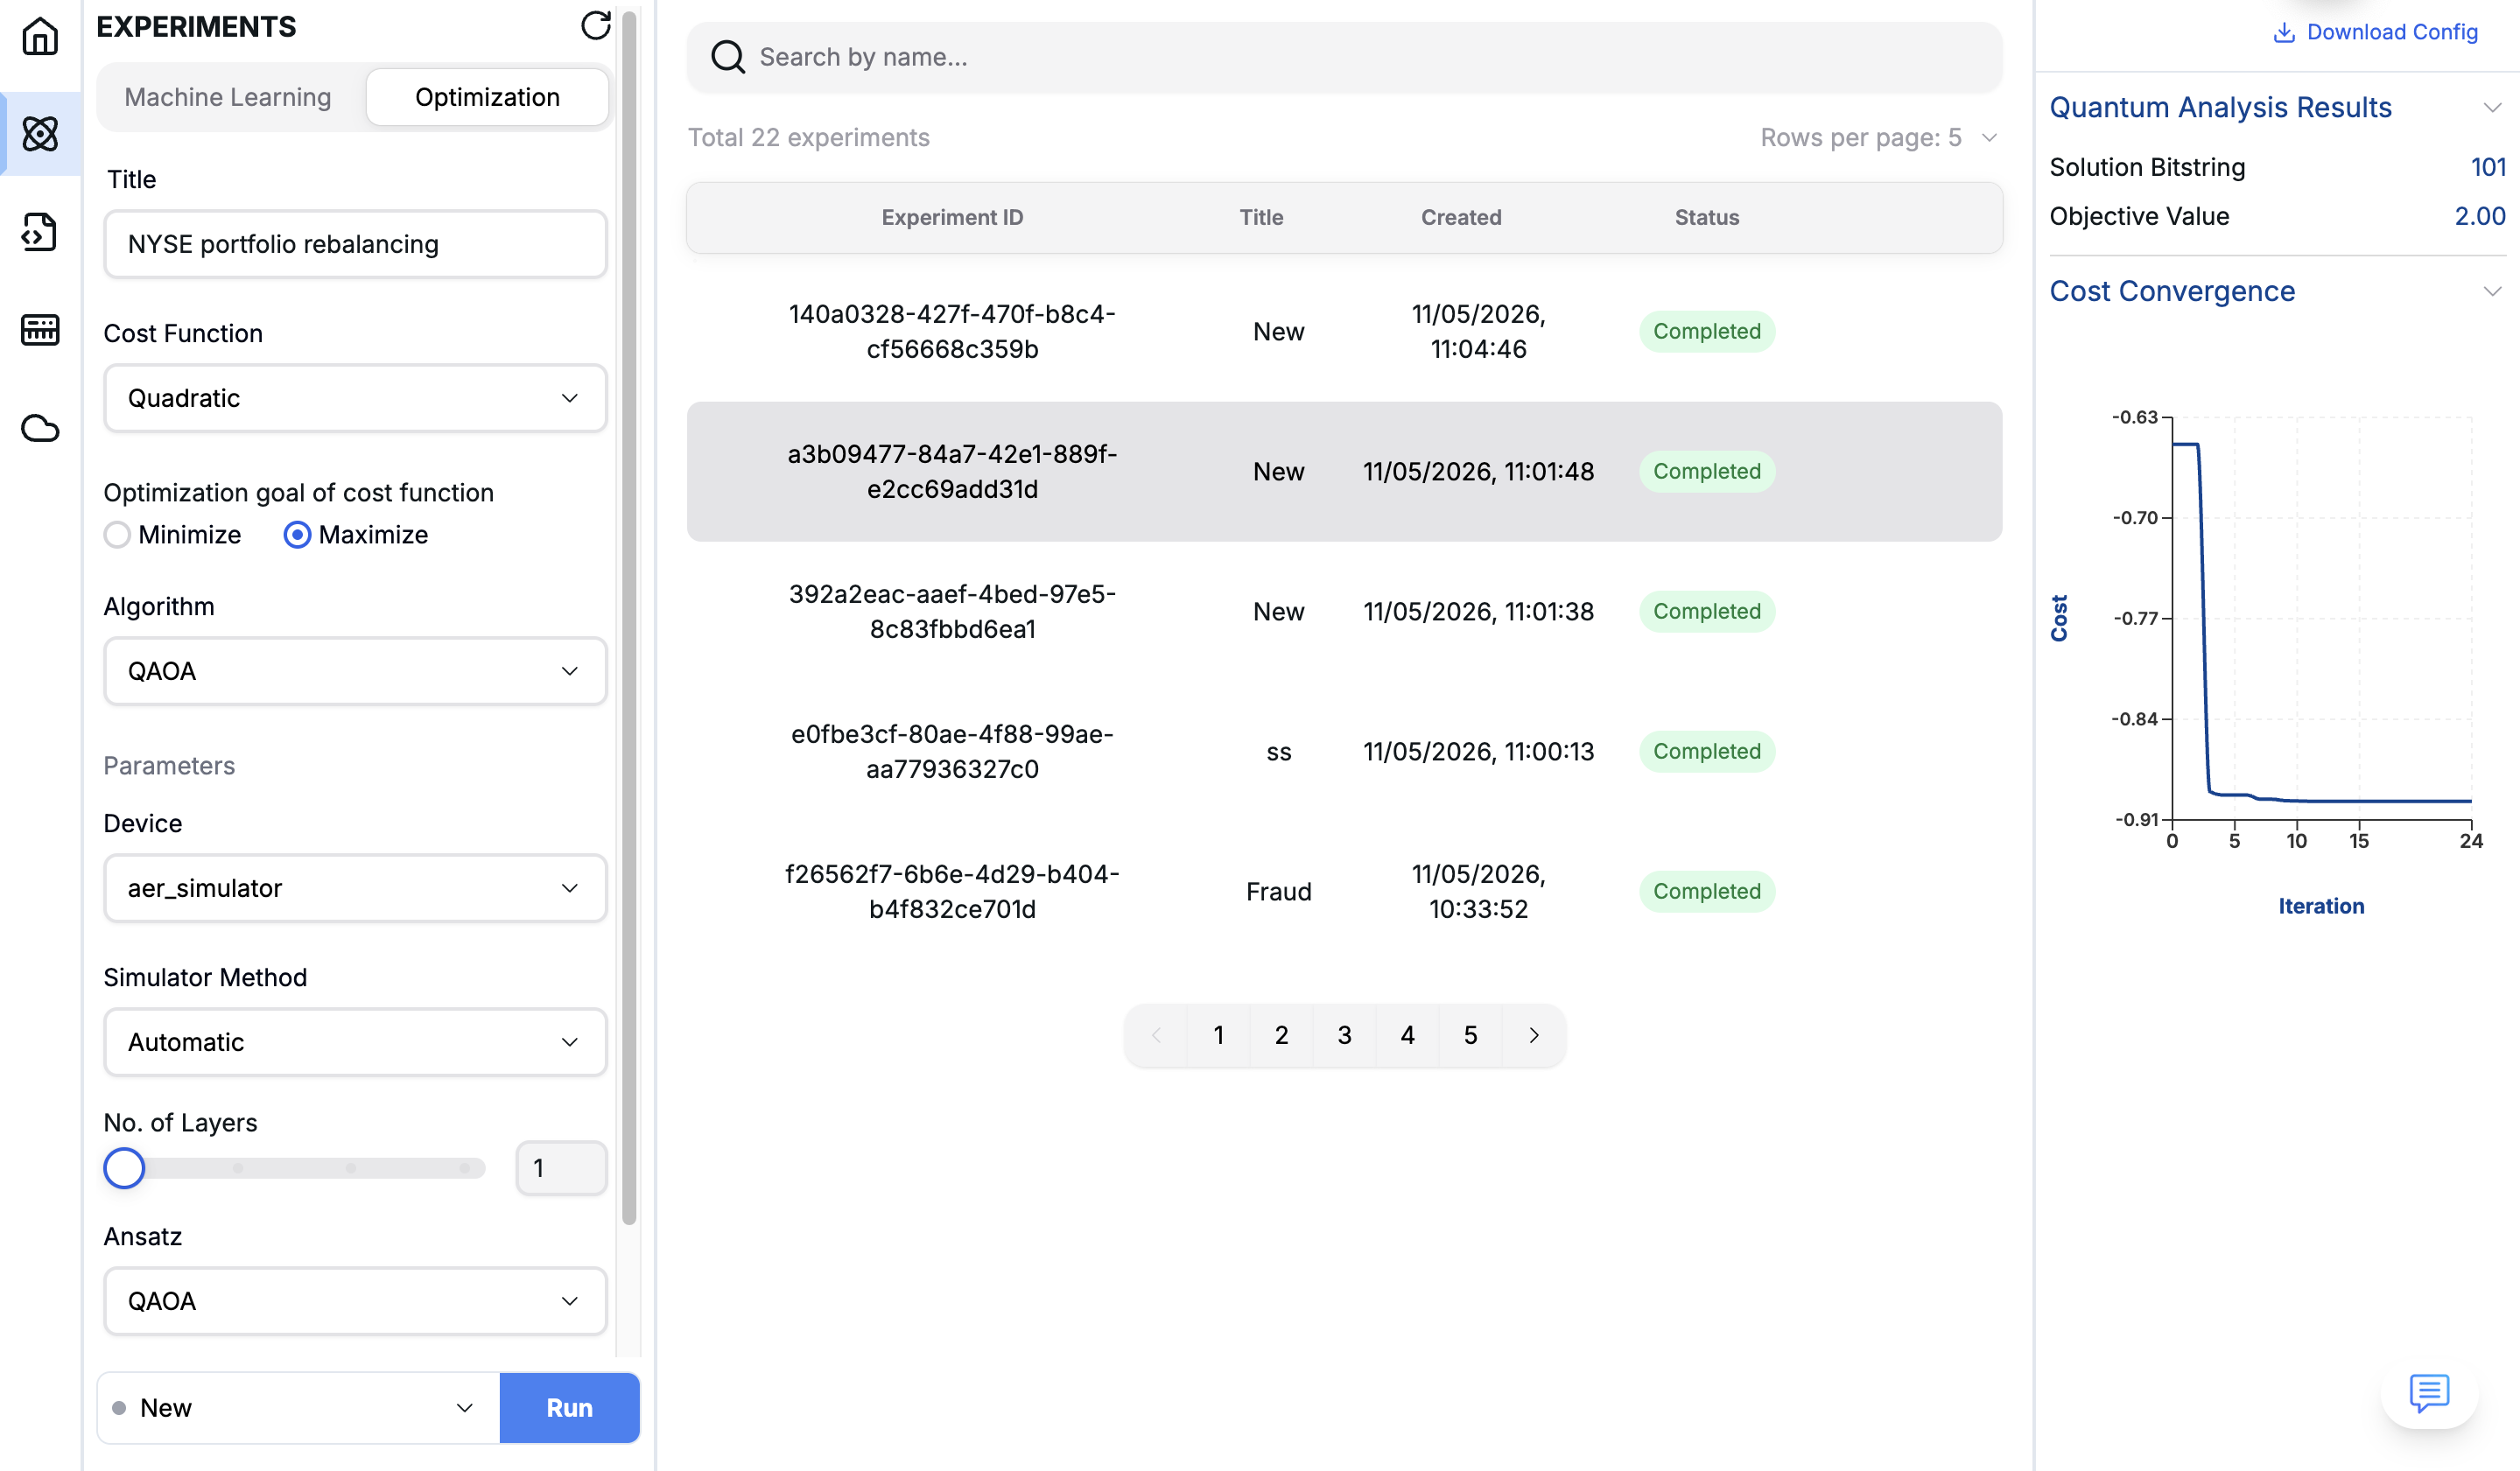Select experiment 140a0328-427f row
This screenshot has height=1471, width=2520.
(x=1344, y=332)
